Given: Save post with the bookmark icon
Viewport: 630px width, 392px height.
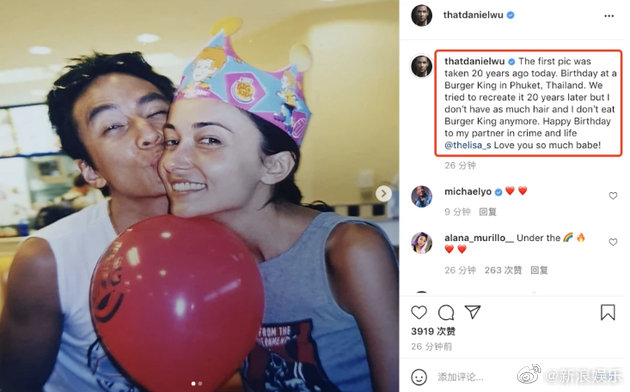Looking at the screenshot, I should pos(608,312).
